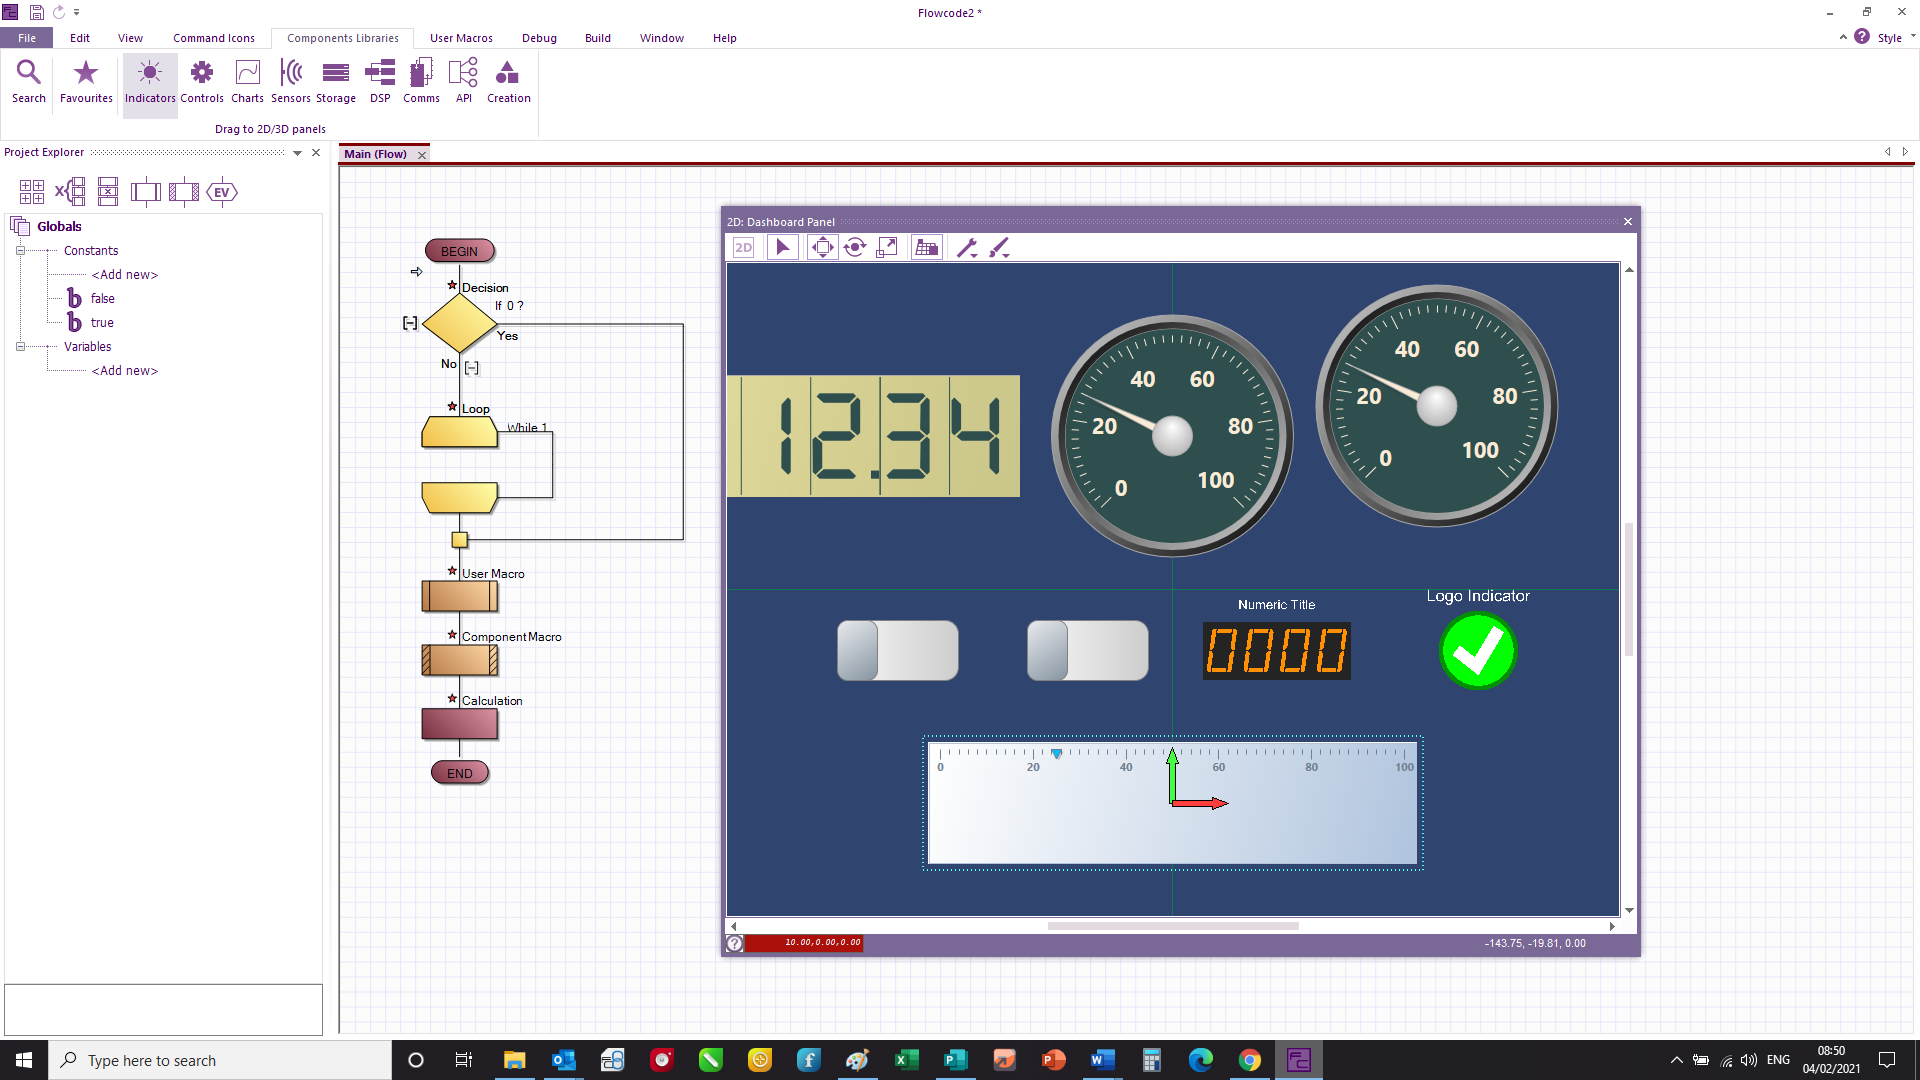The image size is (1920, 1080).
Task: Switch to the Command Icons ribbon tab
Action: point(213,38)
